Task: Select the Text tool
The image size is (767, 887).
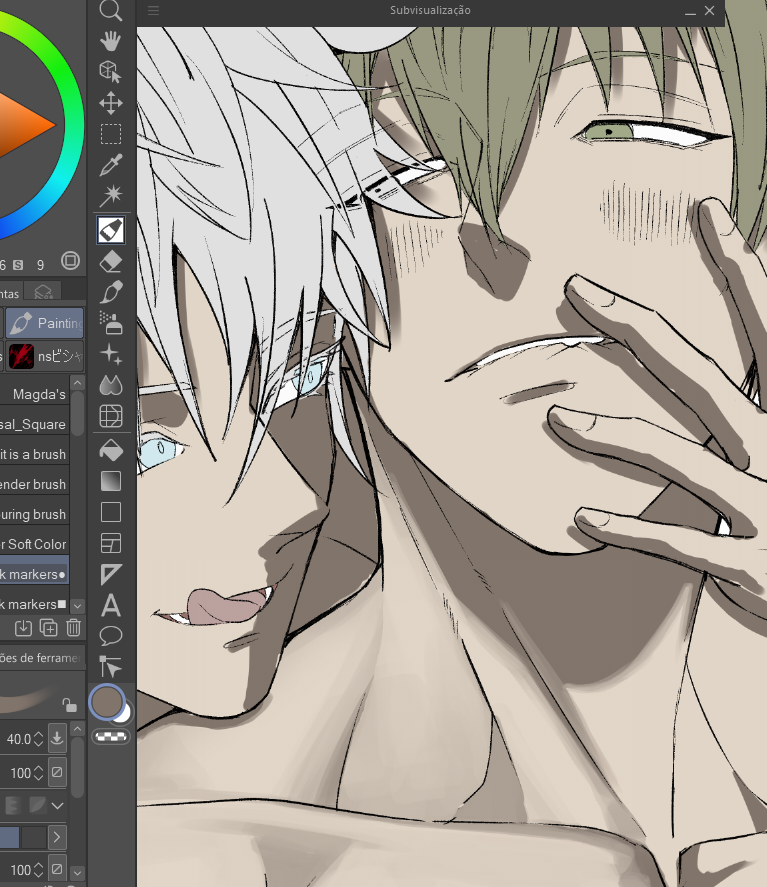Action: coord(110,605)
